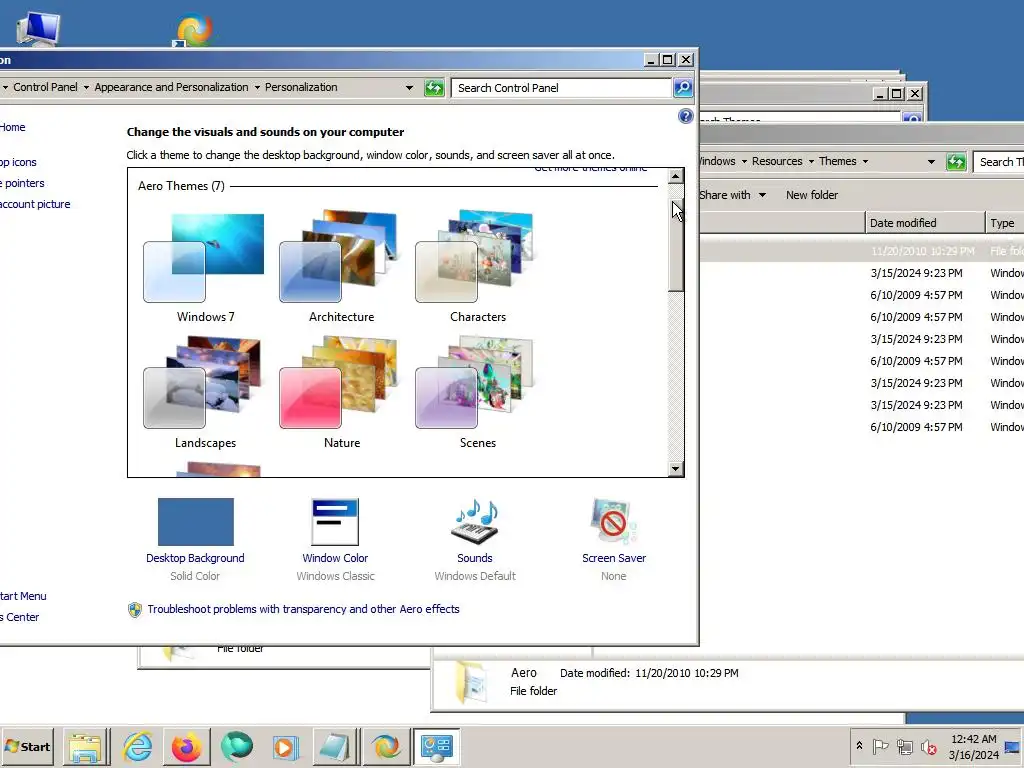
Task: Click the Search Control Panel magnifier
Action: tap(683, 88)
